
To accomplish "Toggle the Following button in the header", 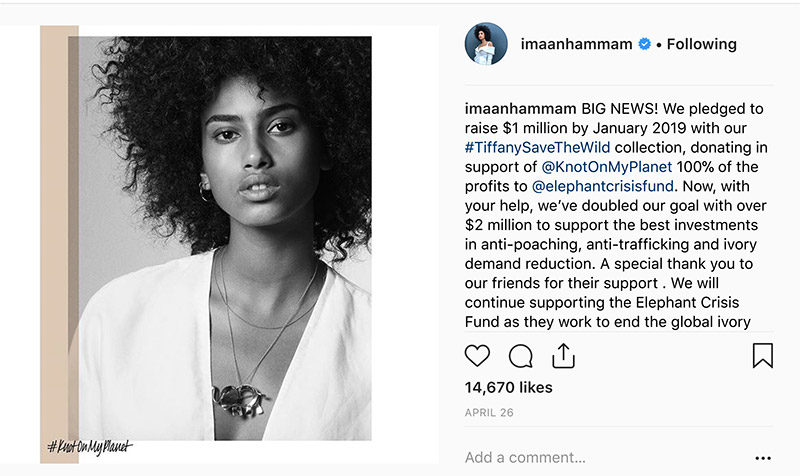I will pos(701,44).
